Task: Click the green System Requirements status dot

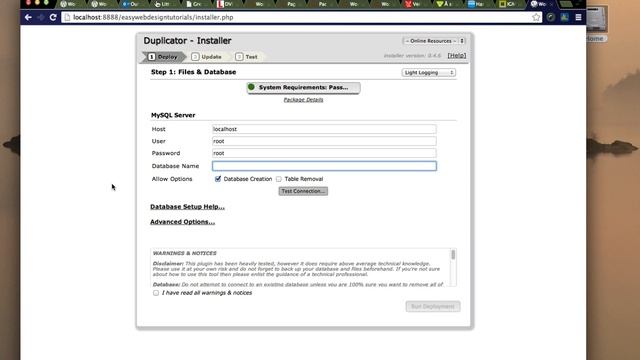Action: click(x=251, y=87)
